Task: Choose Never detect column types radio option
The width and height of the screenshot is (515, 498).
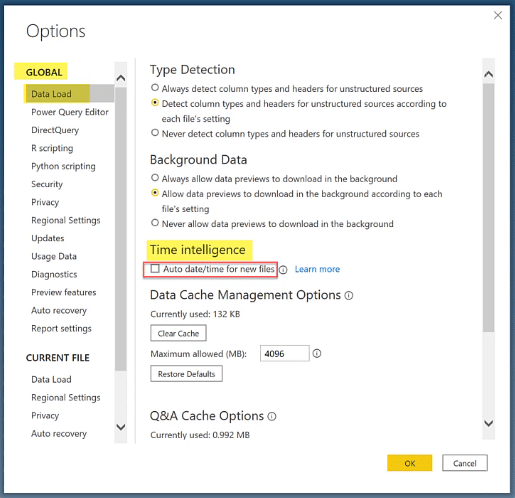Action: click(155, 133)
